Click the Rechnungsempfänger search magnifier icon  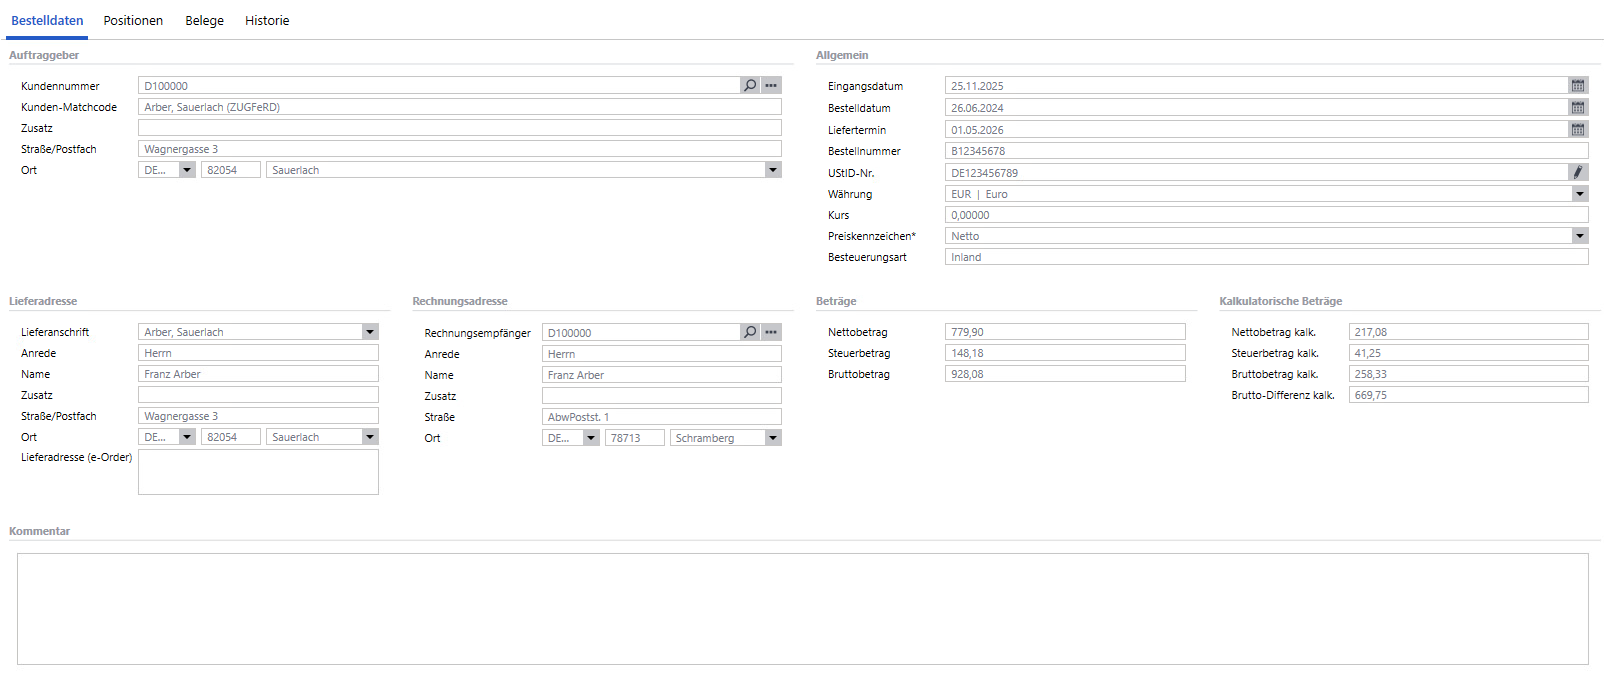tap(750, 332)
